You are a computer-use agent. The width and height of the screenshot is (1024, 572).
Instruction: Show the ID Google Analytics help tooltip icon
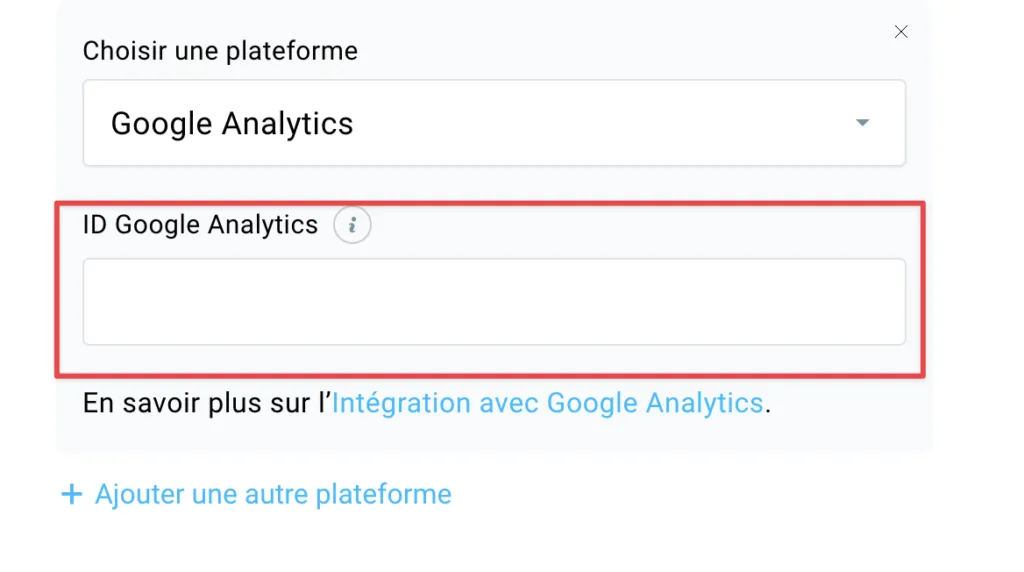(352, 225)
